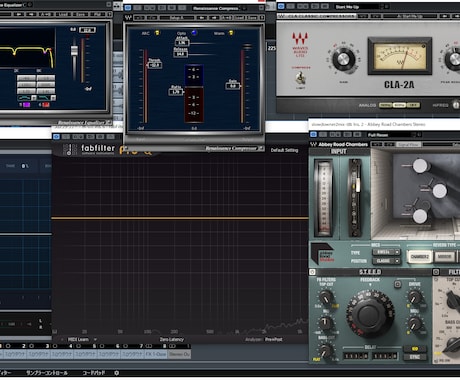Image resolution: width=460 pixels, height=380 pixels.
Task: Click next preset arrow in Renaissance Compressor
Action: [x=213, y=17]
